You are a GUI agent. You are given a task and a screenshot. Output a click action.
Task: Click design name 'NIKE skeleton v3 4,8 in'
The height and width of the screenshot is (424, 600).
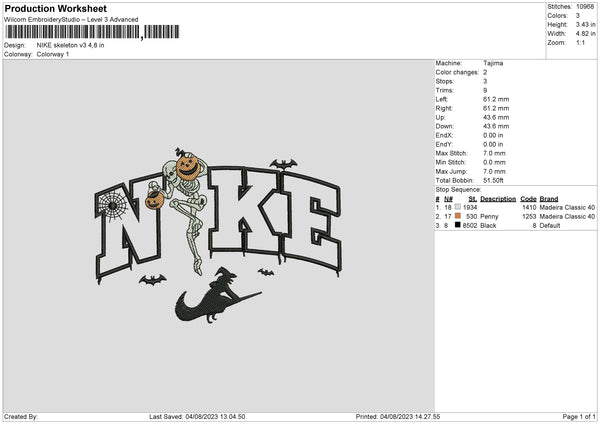pos(70,45)
